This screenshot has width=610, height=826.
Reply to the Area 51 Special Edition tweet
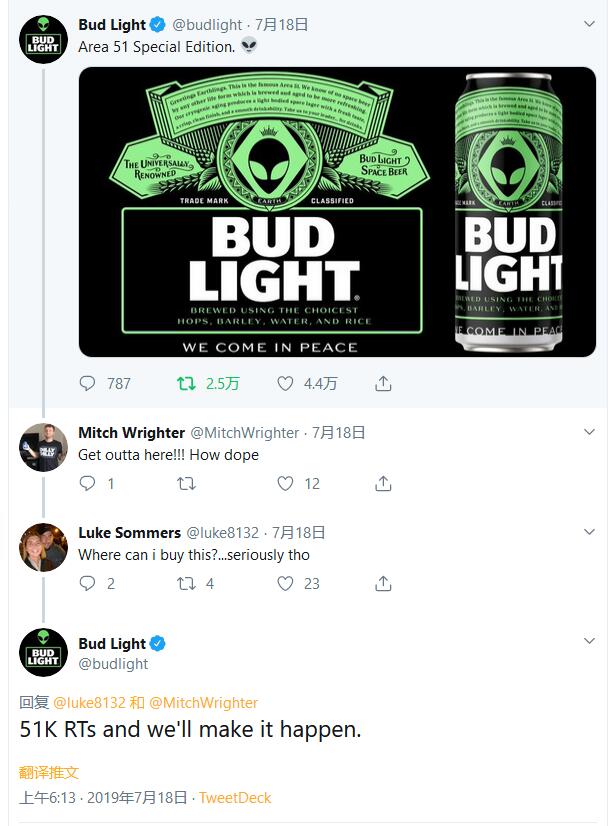[88, 383]
